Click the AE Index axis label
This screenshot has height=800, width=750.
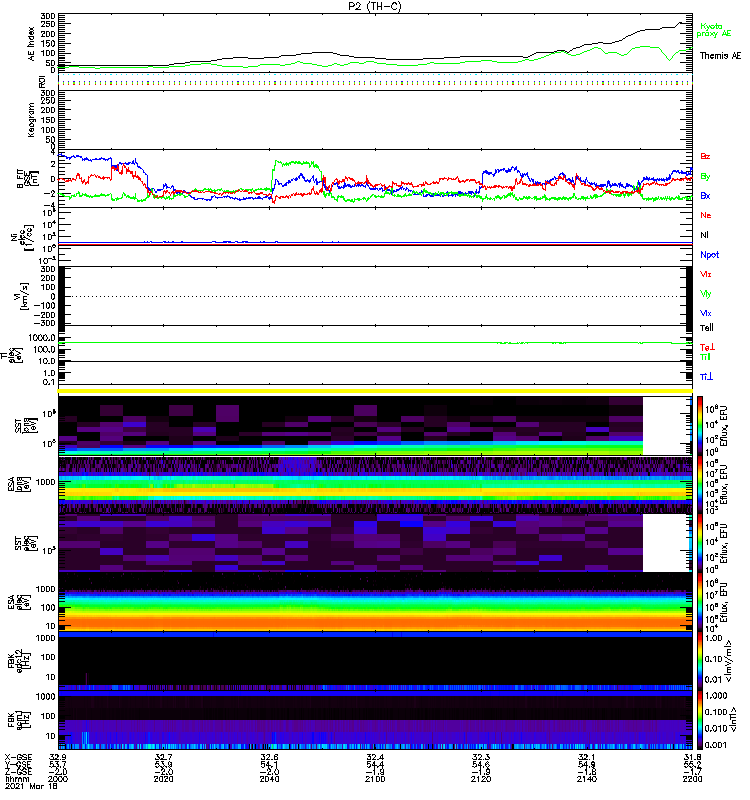point(32,44)
